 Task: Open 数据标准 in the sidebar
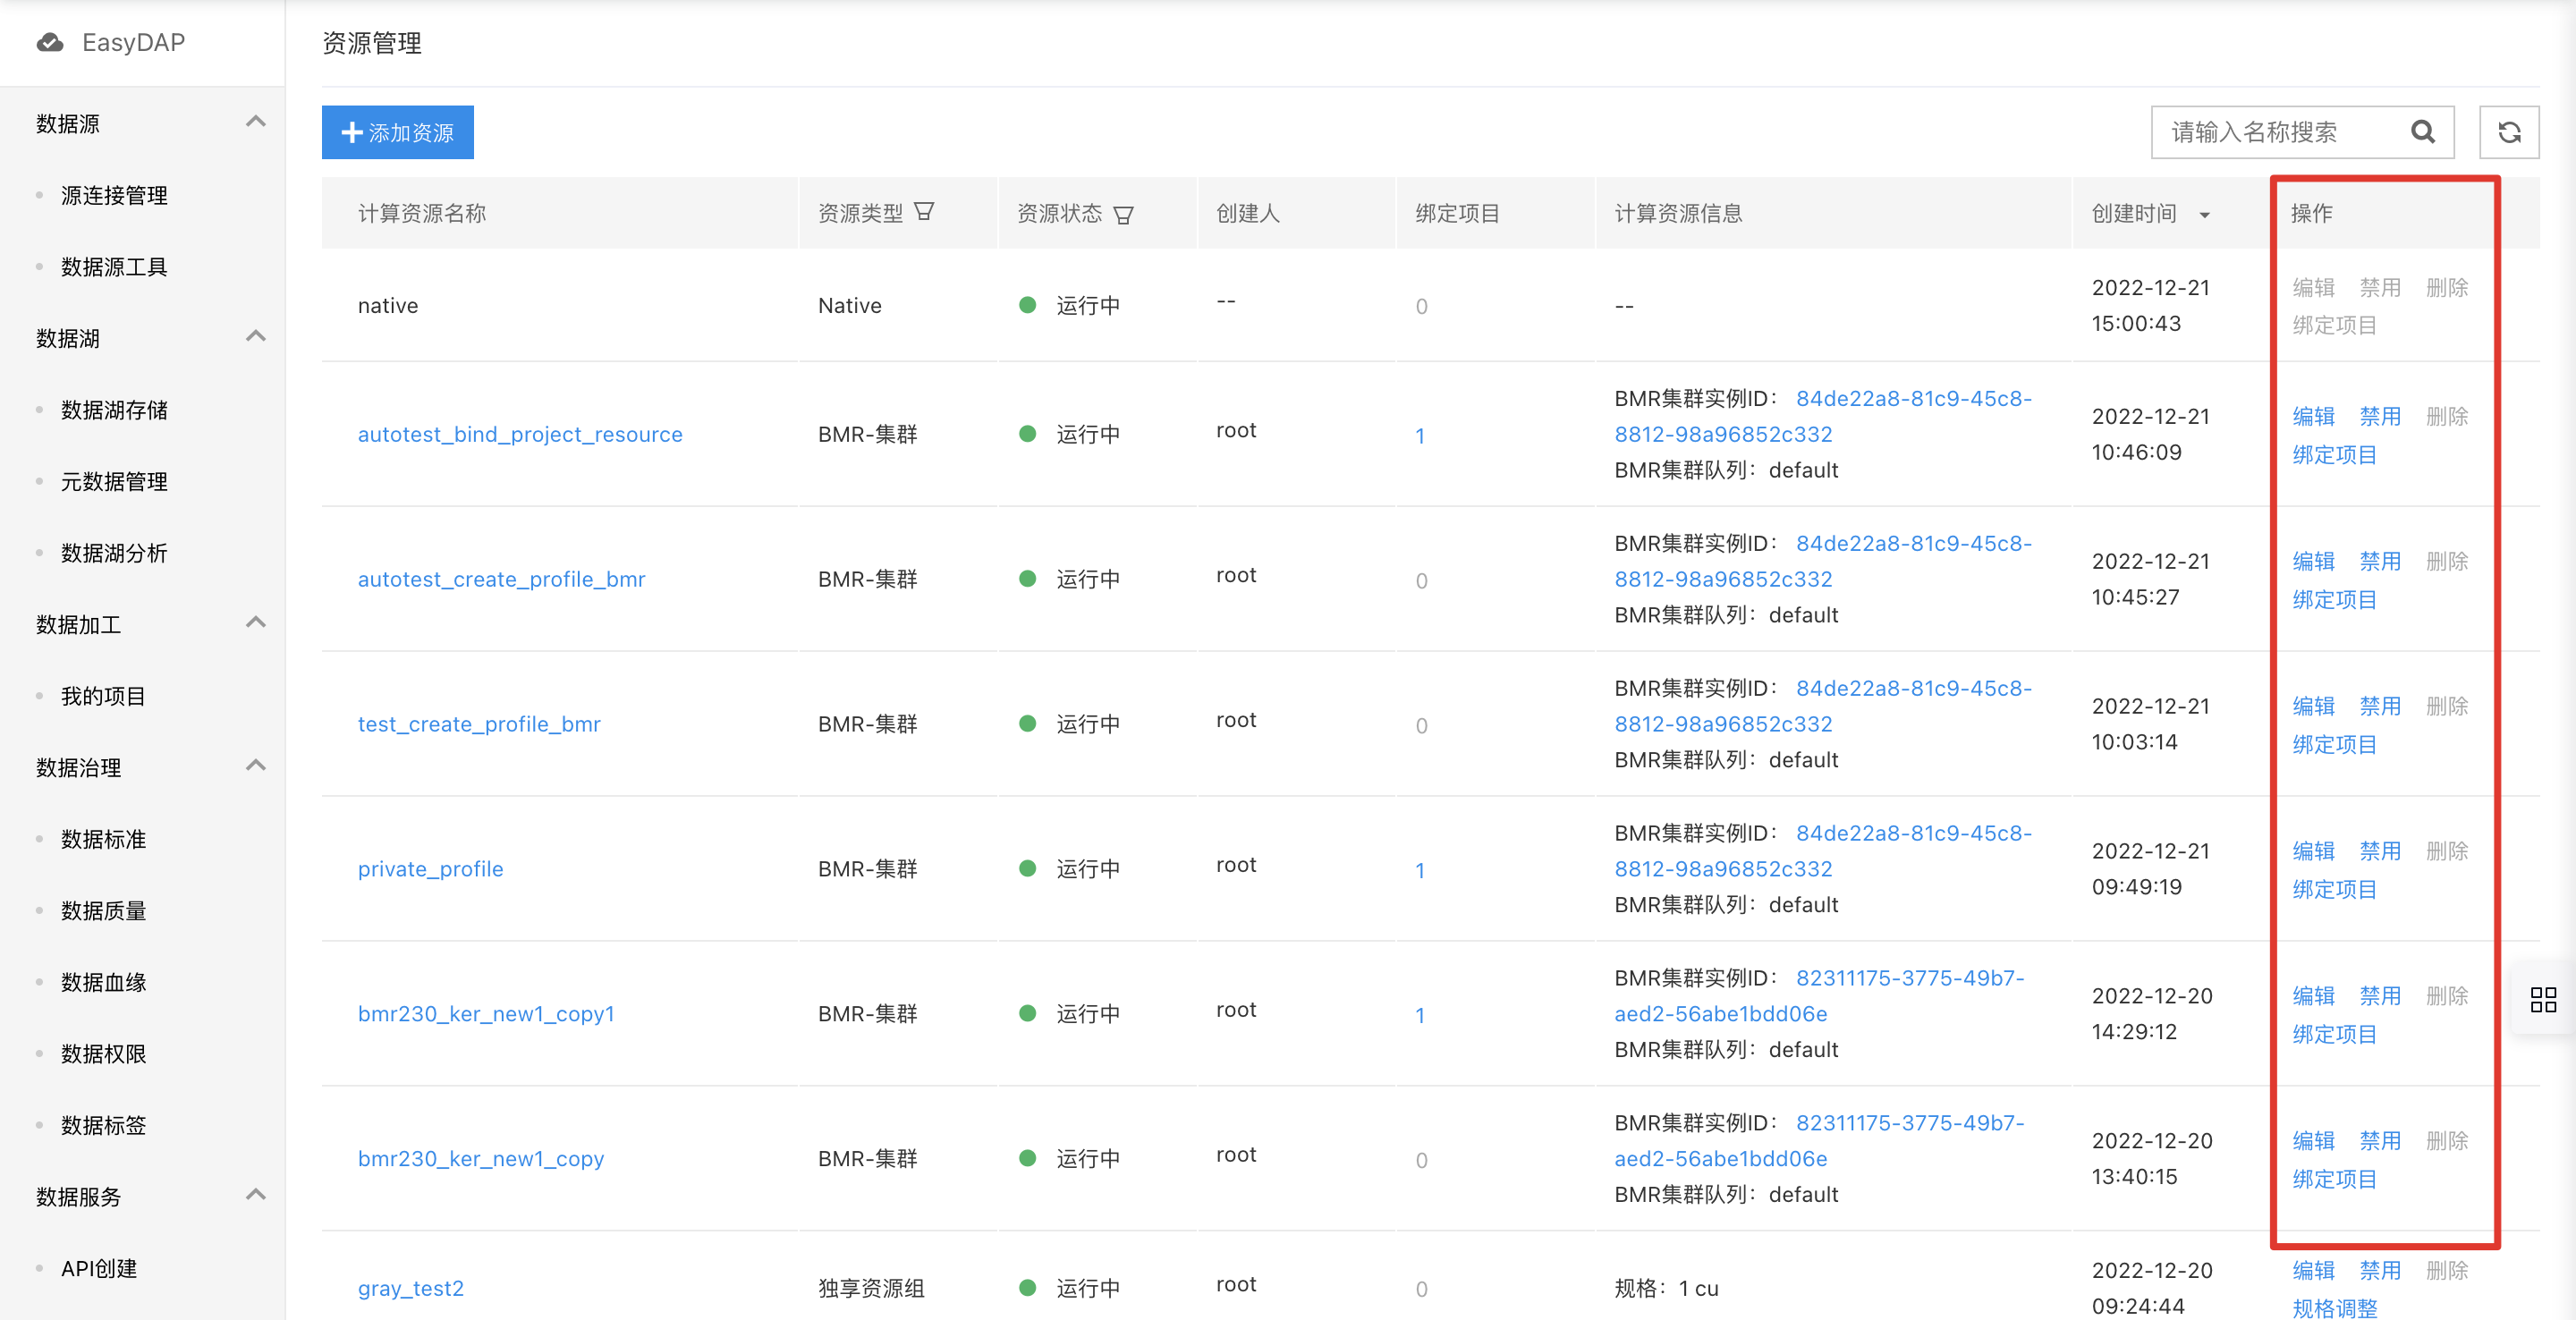[x=103, y=839]
